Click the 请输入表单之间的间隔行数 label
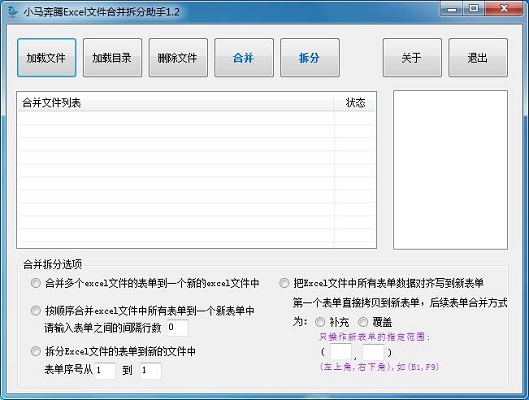Image resolution: width=529 pixels, height=400 pixels. click(103, 328)
